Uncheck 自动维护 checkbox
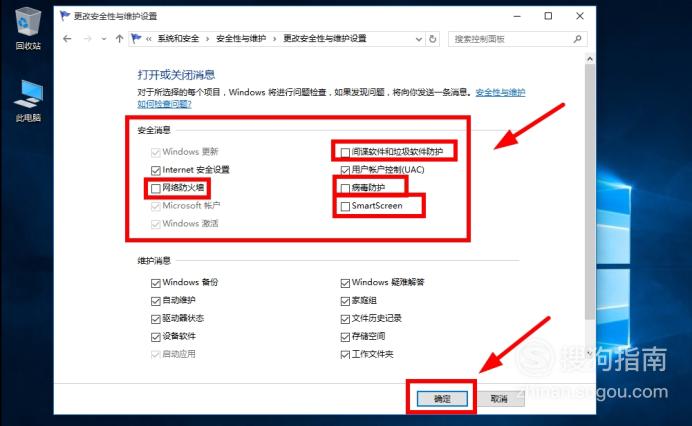The width and height of the screenshot is (692, 426). pyautogui.click(x=155, y=301)
